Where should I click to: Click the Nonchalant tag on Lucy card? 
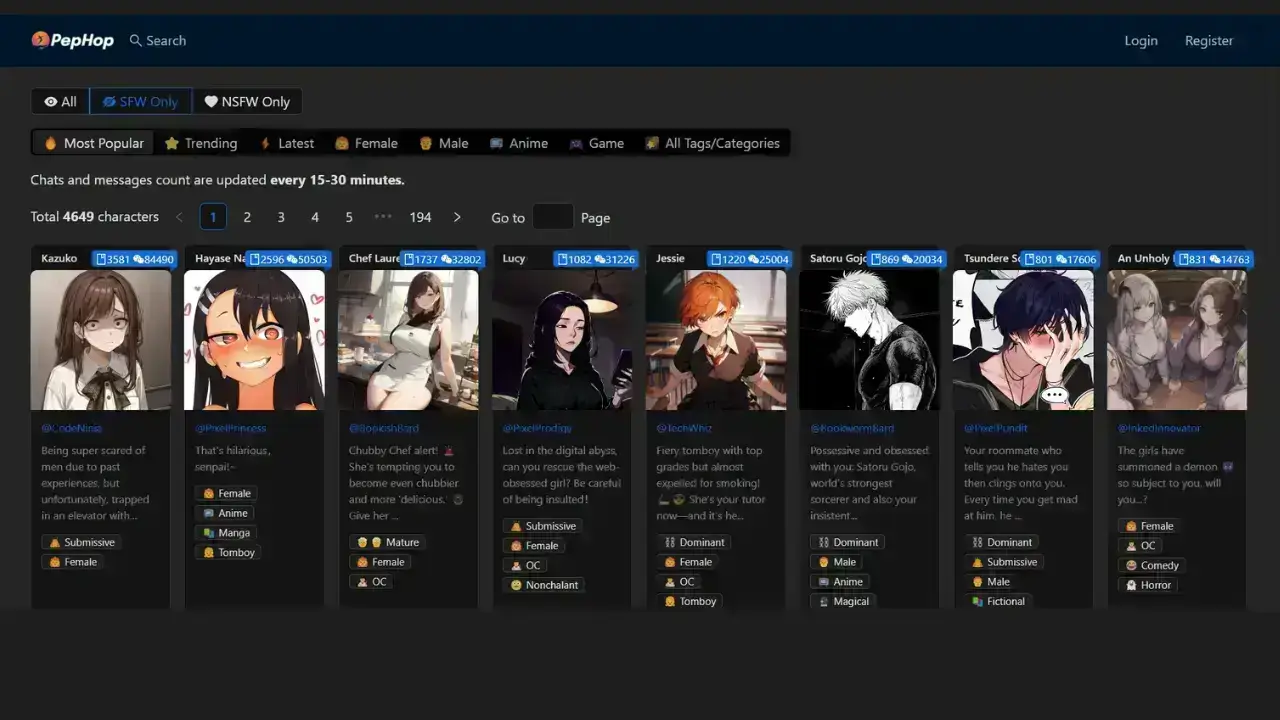pyautogui.click(x=543, y=585)
